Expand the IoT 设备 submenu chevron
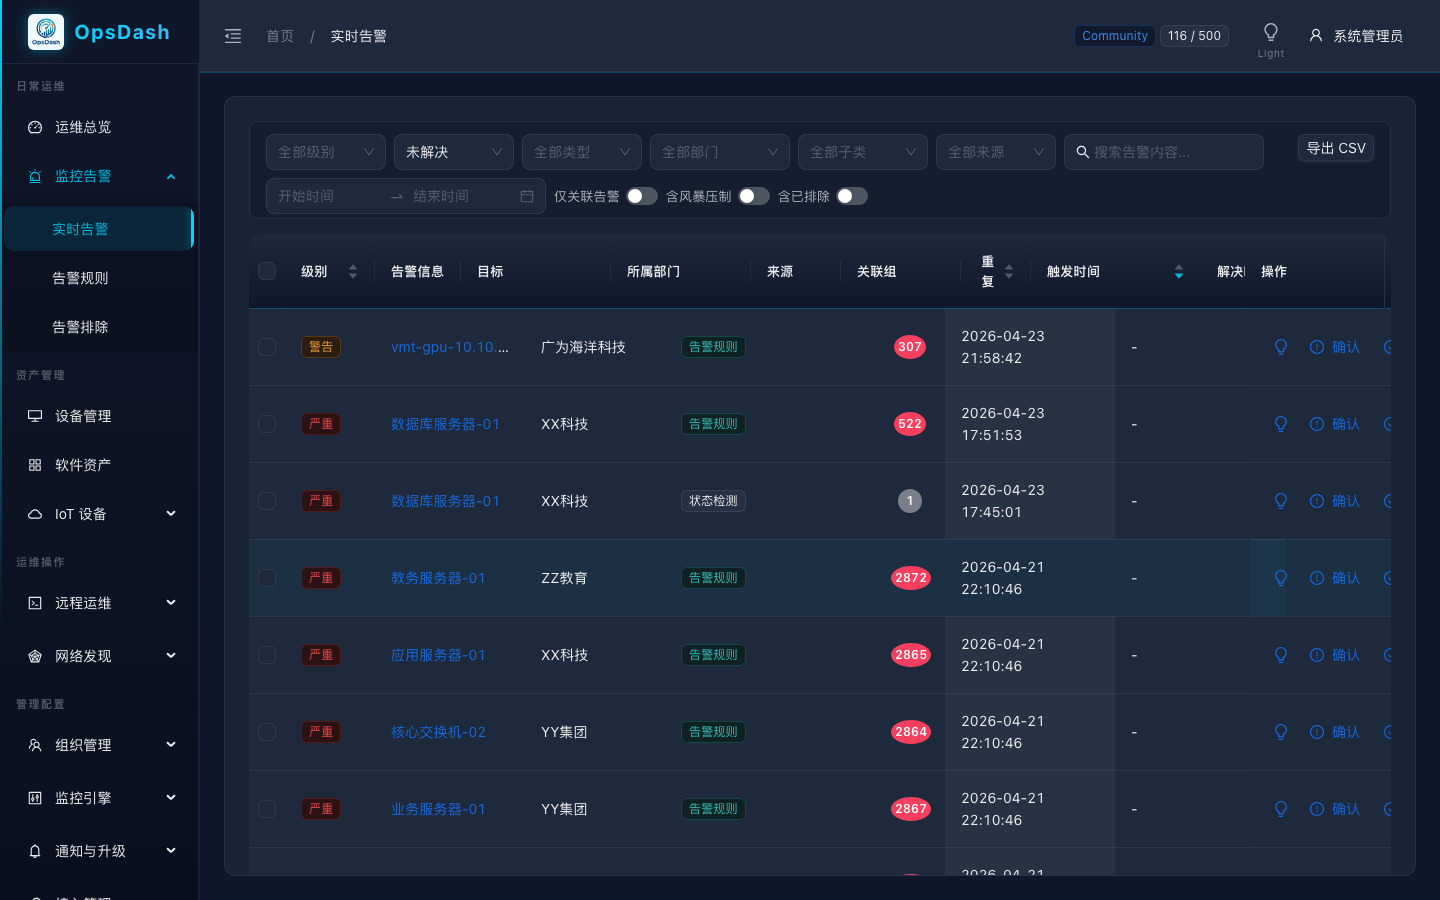 click(x=171, y=514)
